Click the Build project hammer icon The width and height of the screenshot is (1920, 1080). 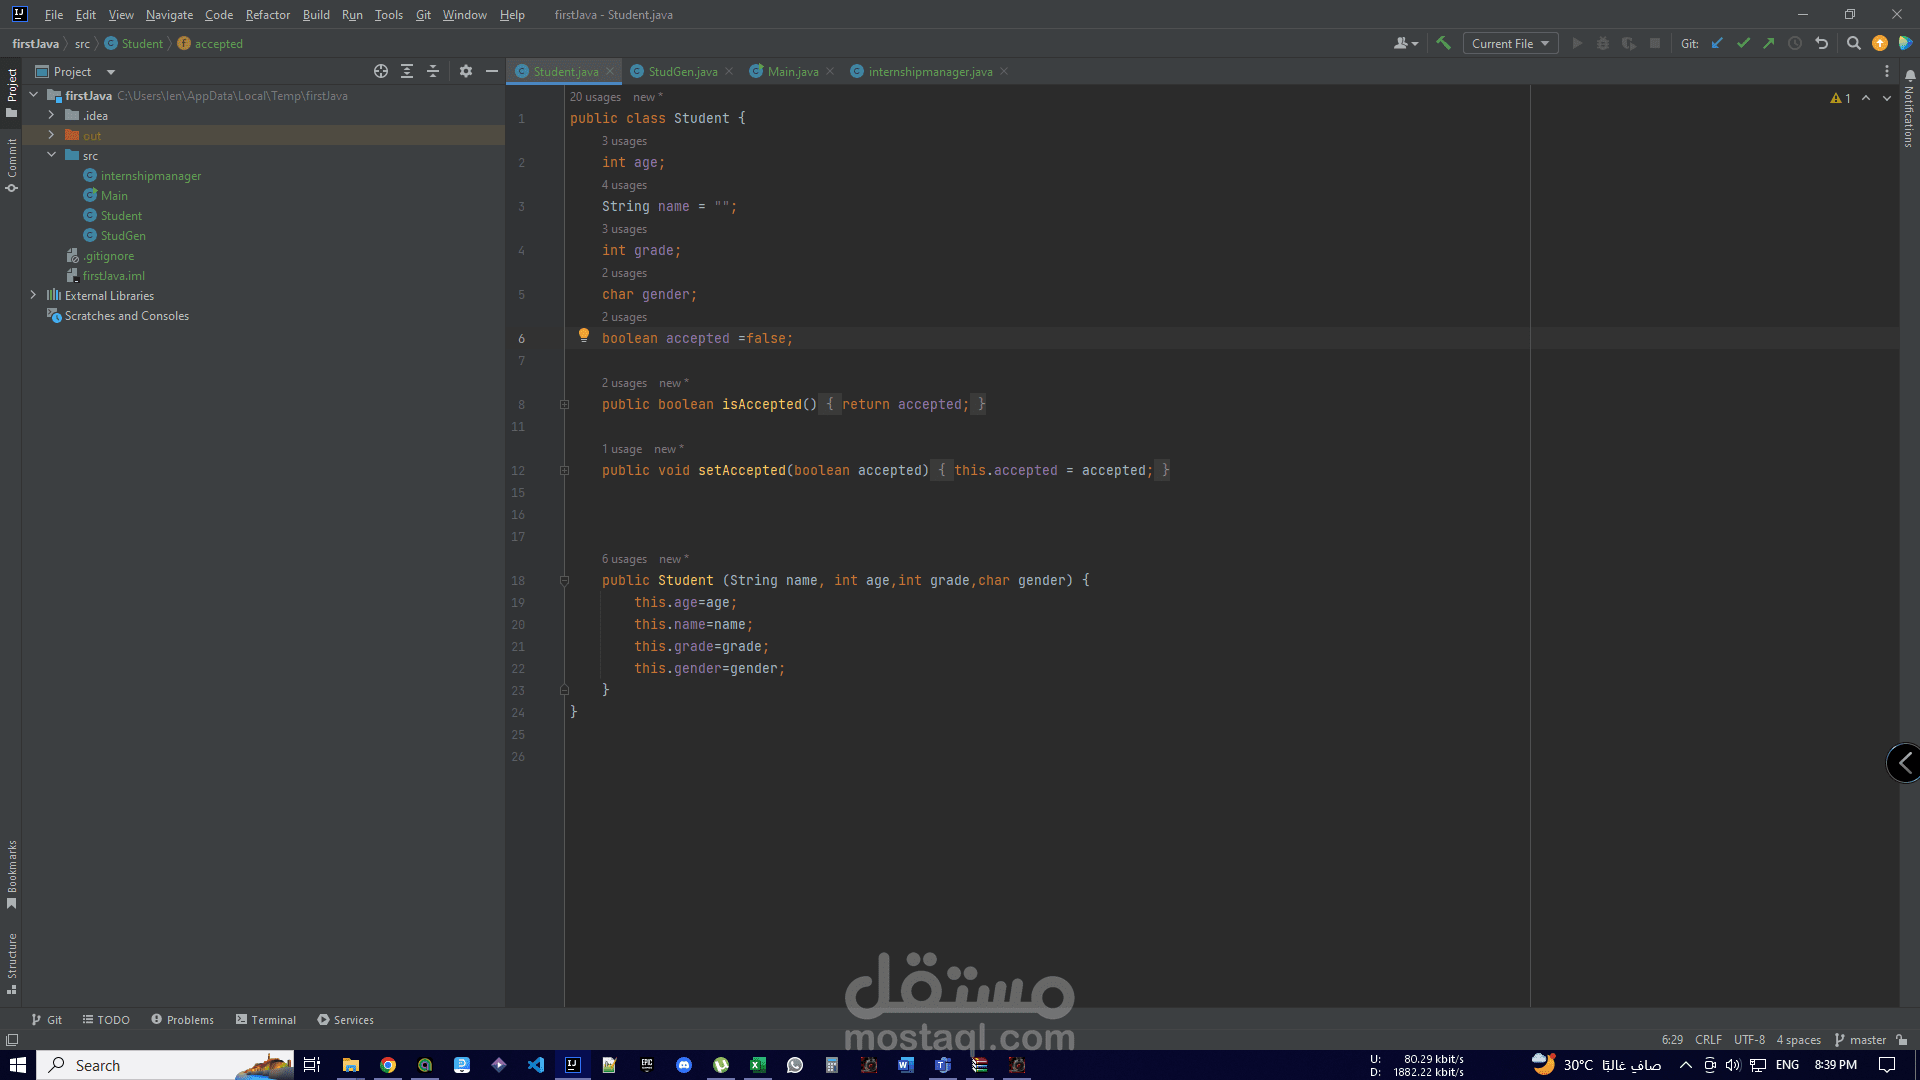pyautogui.click(x=1443, y=43)
